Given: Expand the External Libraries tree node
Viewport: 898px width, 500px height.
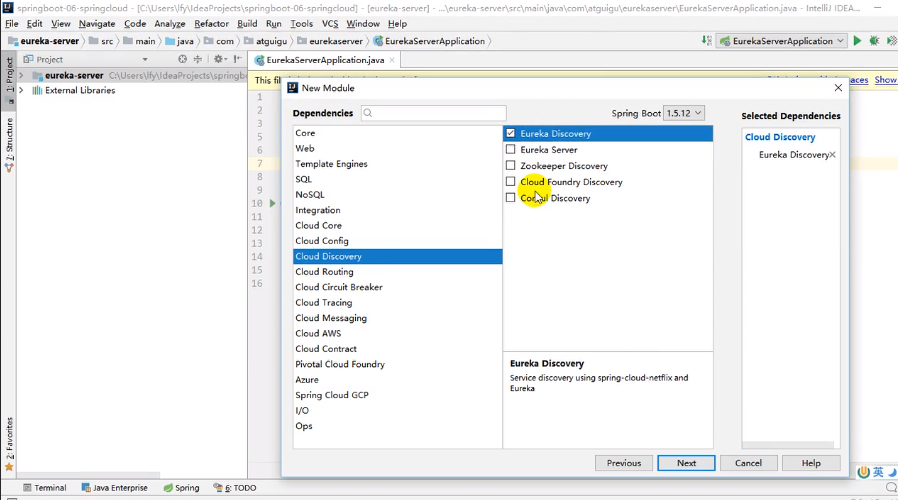Looking at the screenshot, I should pyautogui.click(x=21, y=90).
